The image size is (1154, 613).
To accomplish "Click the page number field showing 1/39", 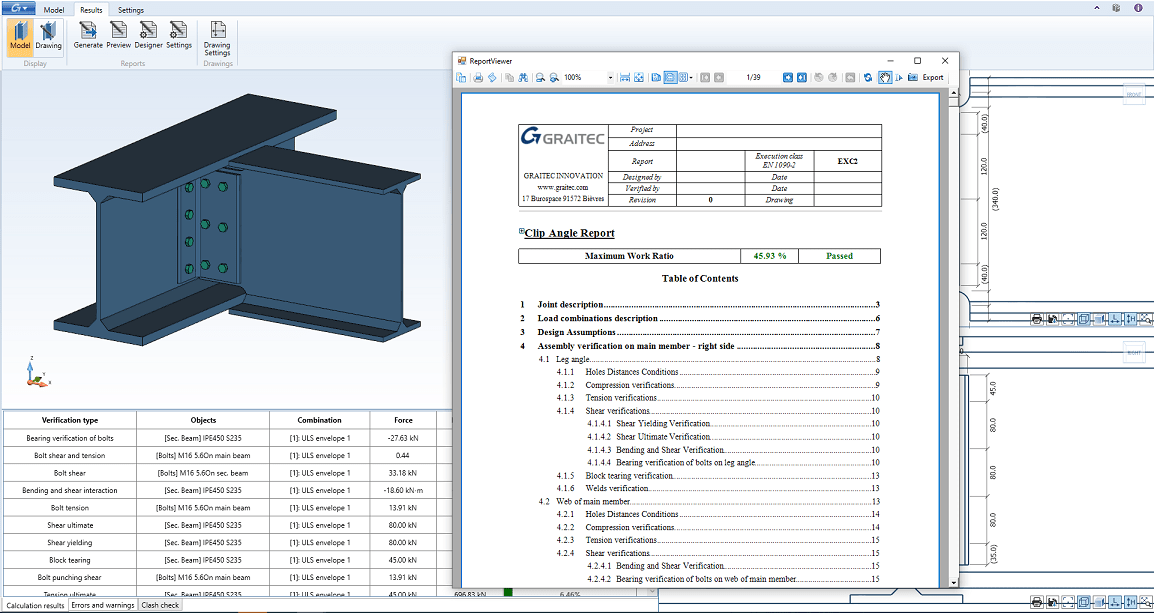I will click(x=753, y=77).
